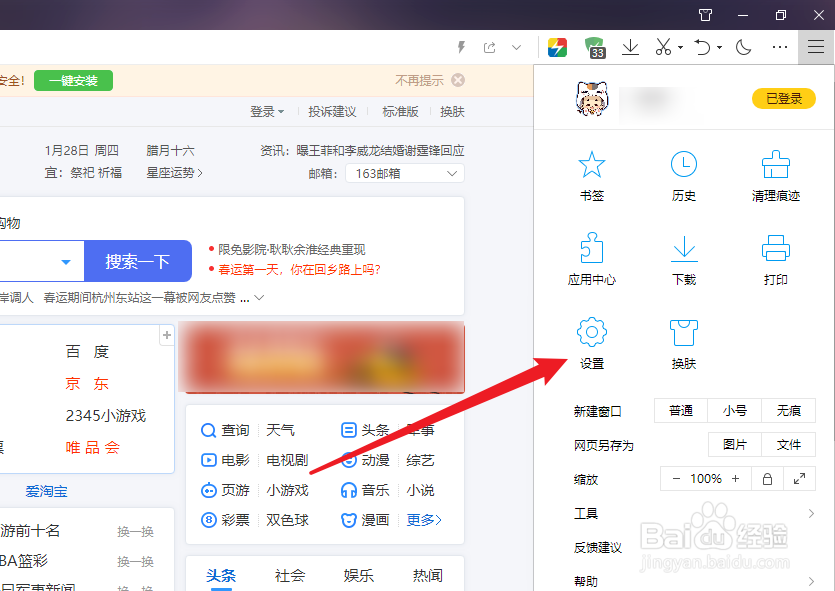Expand the undo dropdown arrow

(x=719, y=47)
